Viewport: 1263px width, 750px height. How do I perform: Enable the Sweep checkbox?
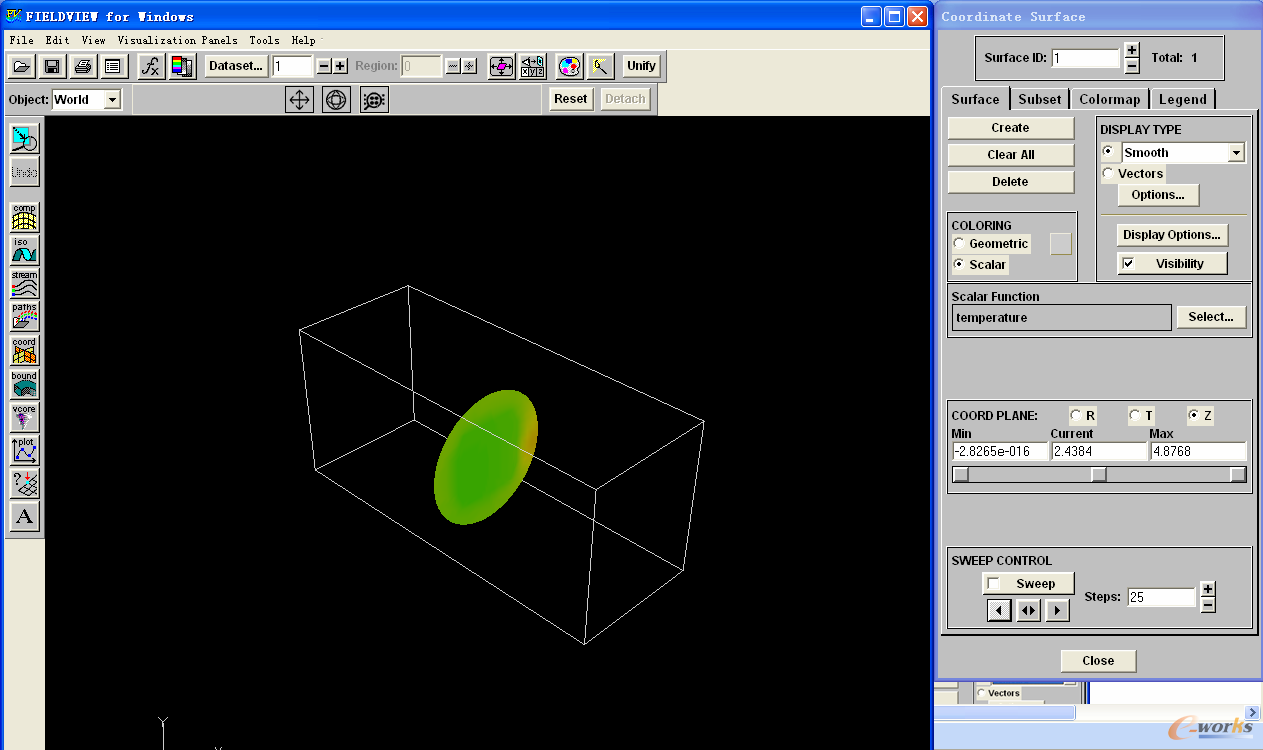click(993, 584)
